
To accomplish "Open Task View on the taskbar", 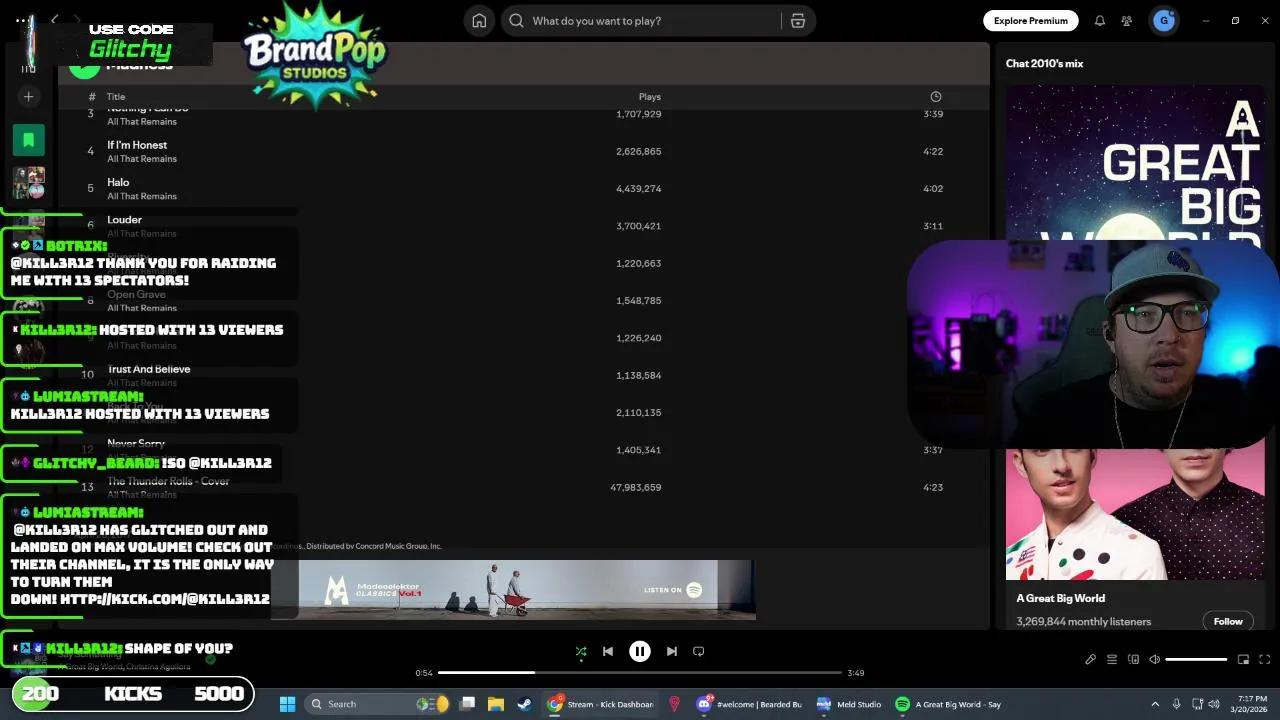I will click(467, 704).
